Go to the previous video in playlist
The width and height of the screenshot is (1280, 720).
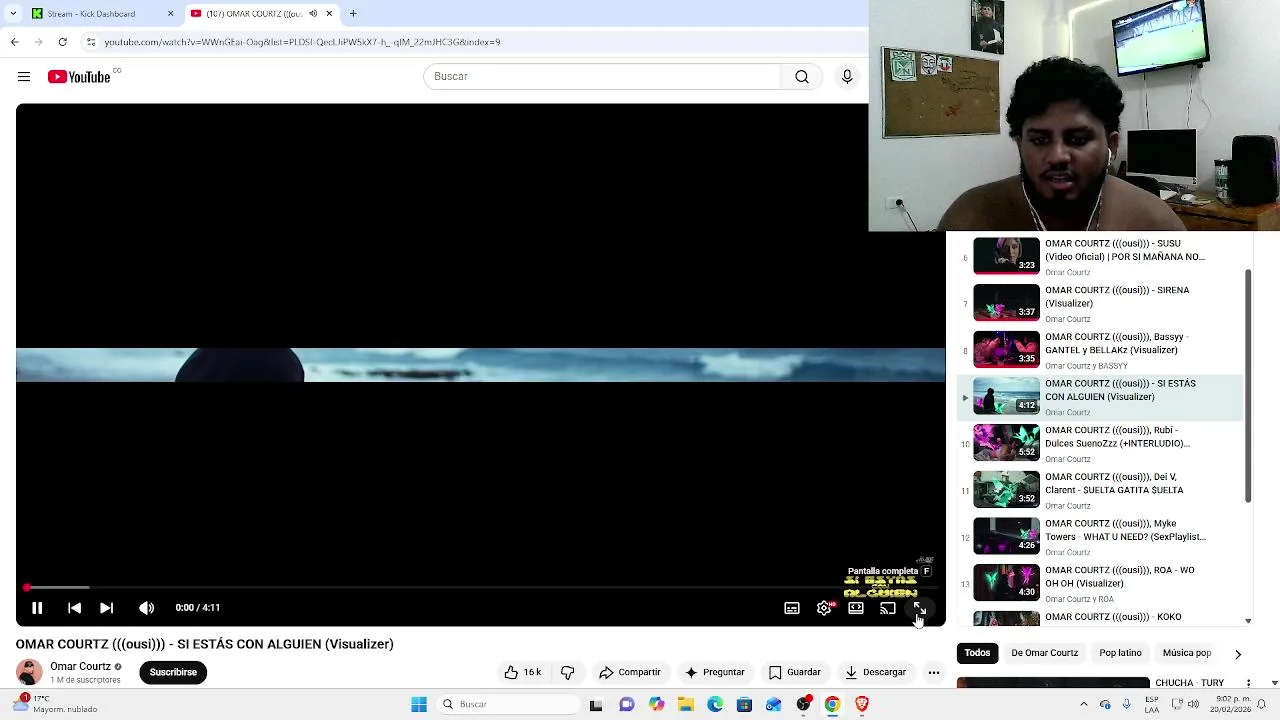click(74, 608)
